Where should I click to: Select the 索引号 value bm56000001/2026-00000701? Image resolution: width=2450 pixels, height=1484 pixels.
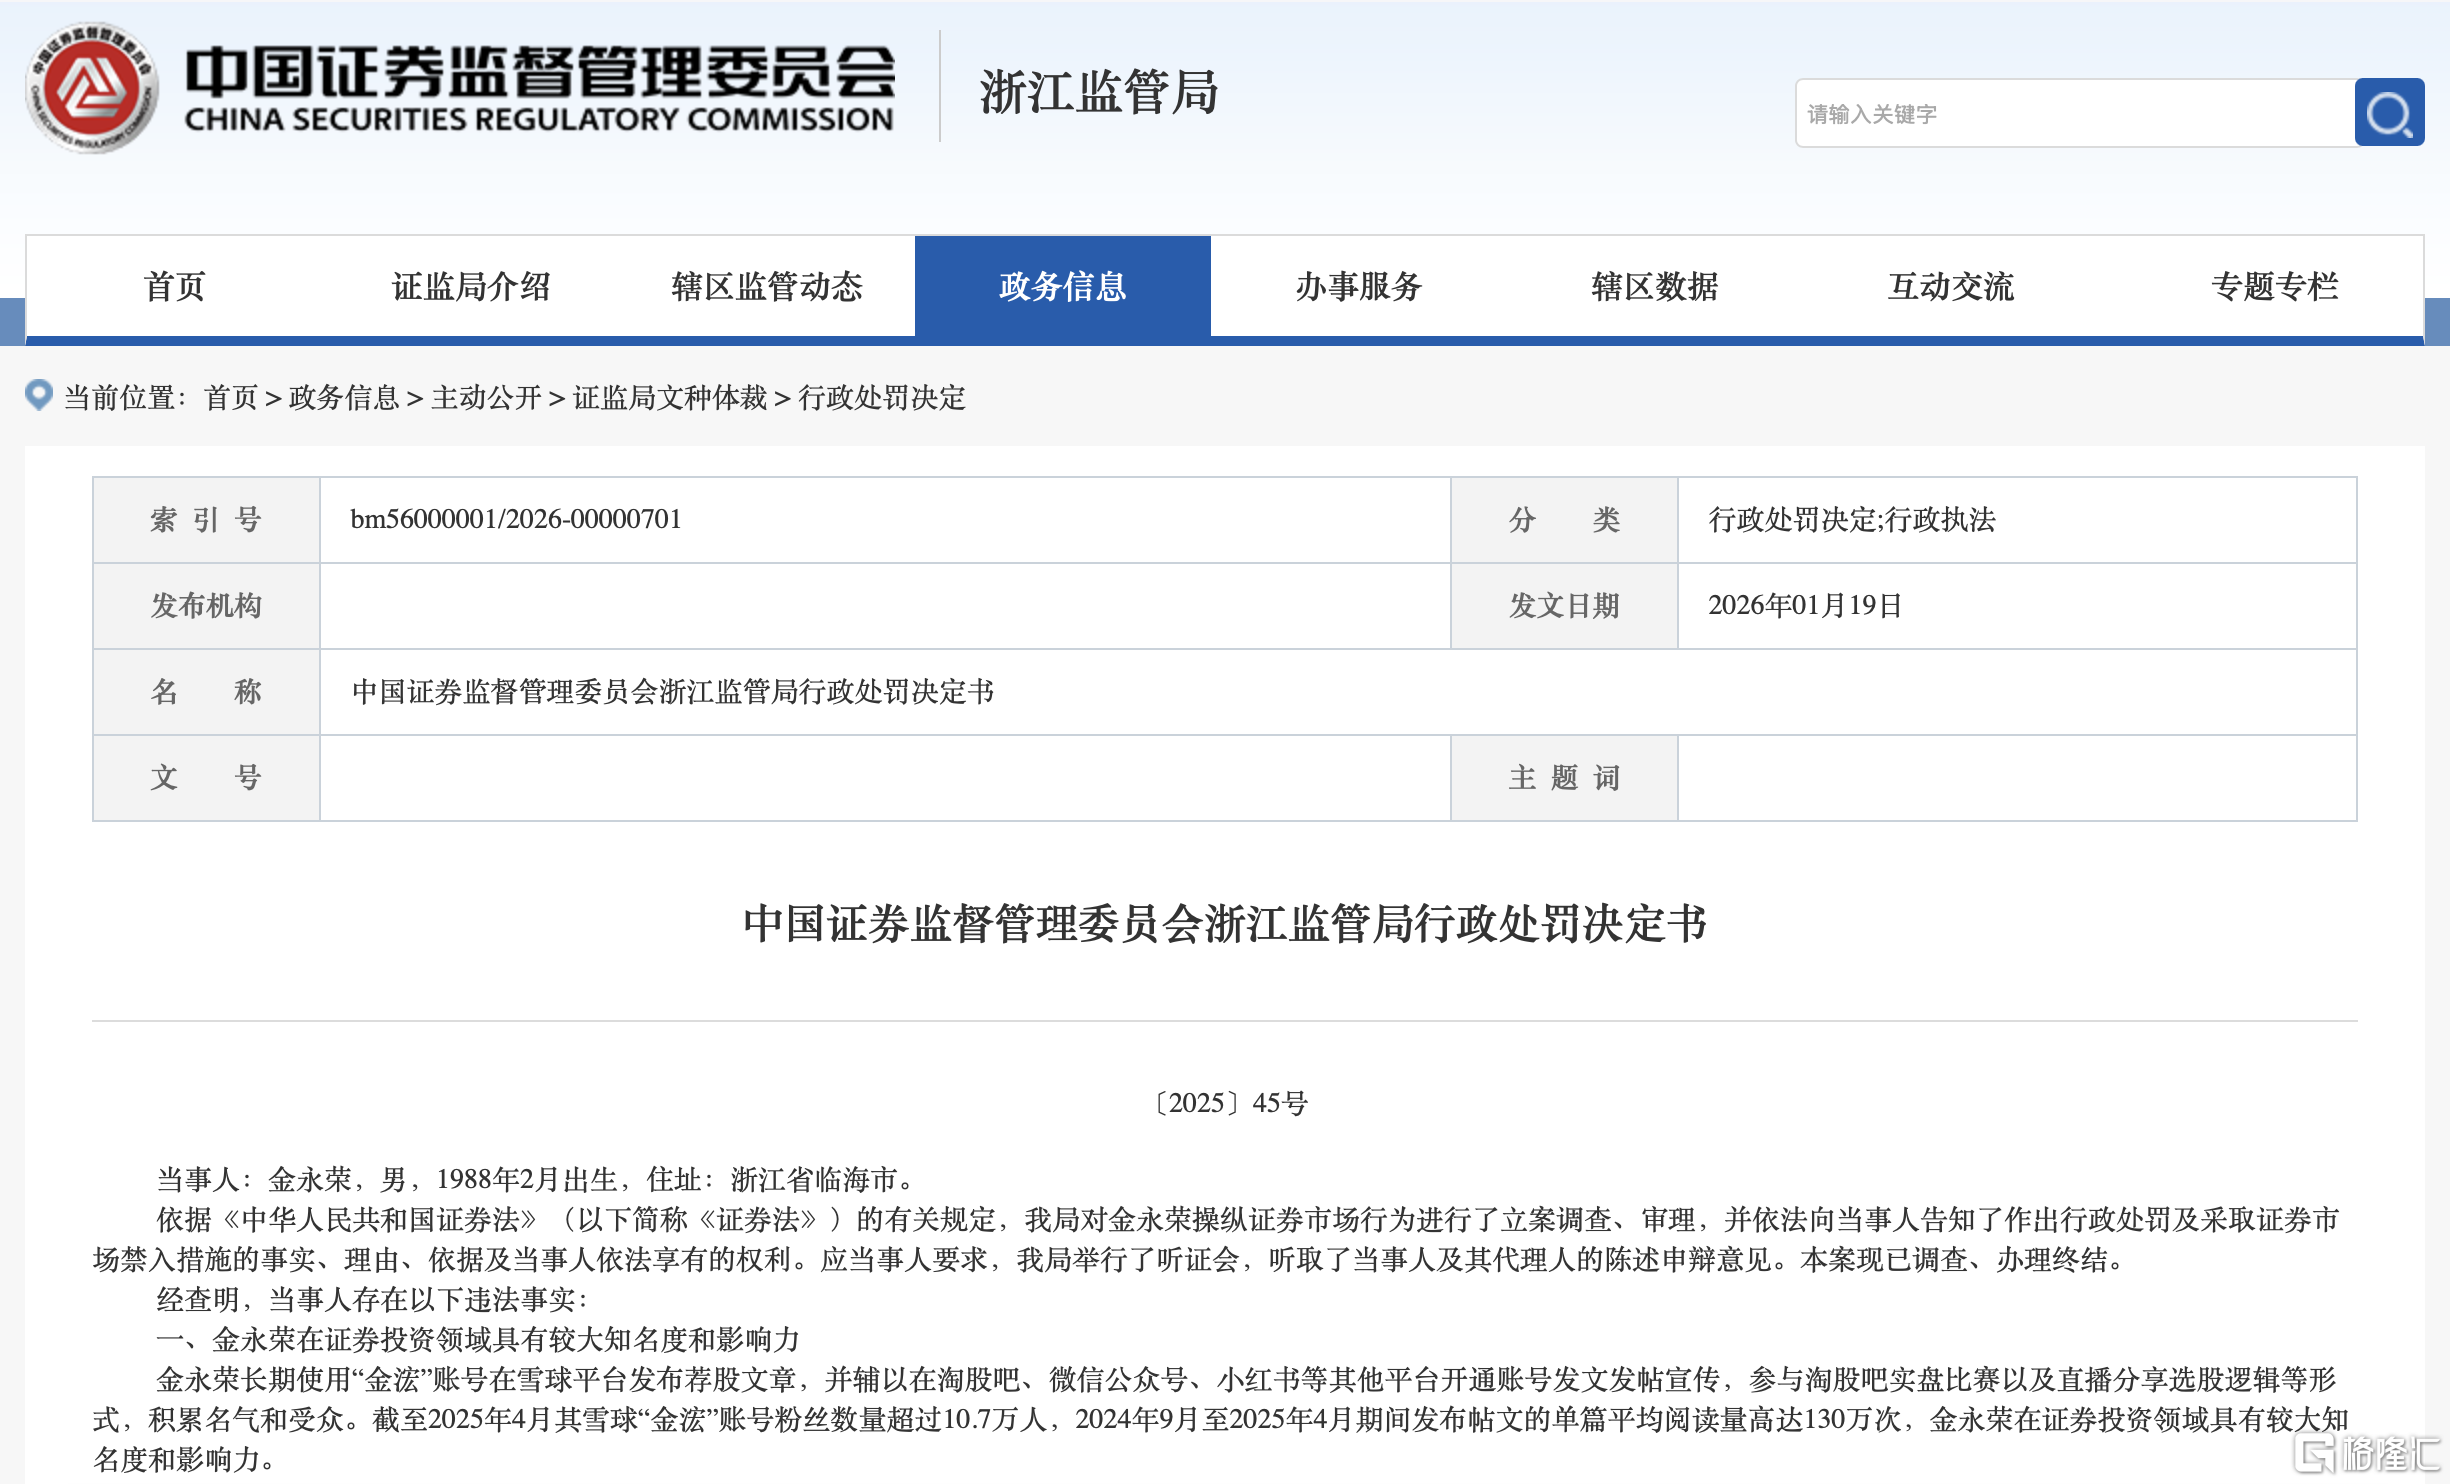click(515, 518)
